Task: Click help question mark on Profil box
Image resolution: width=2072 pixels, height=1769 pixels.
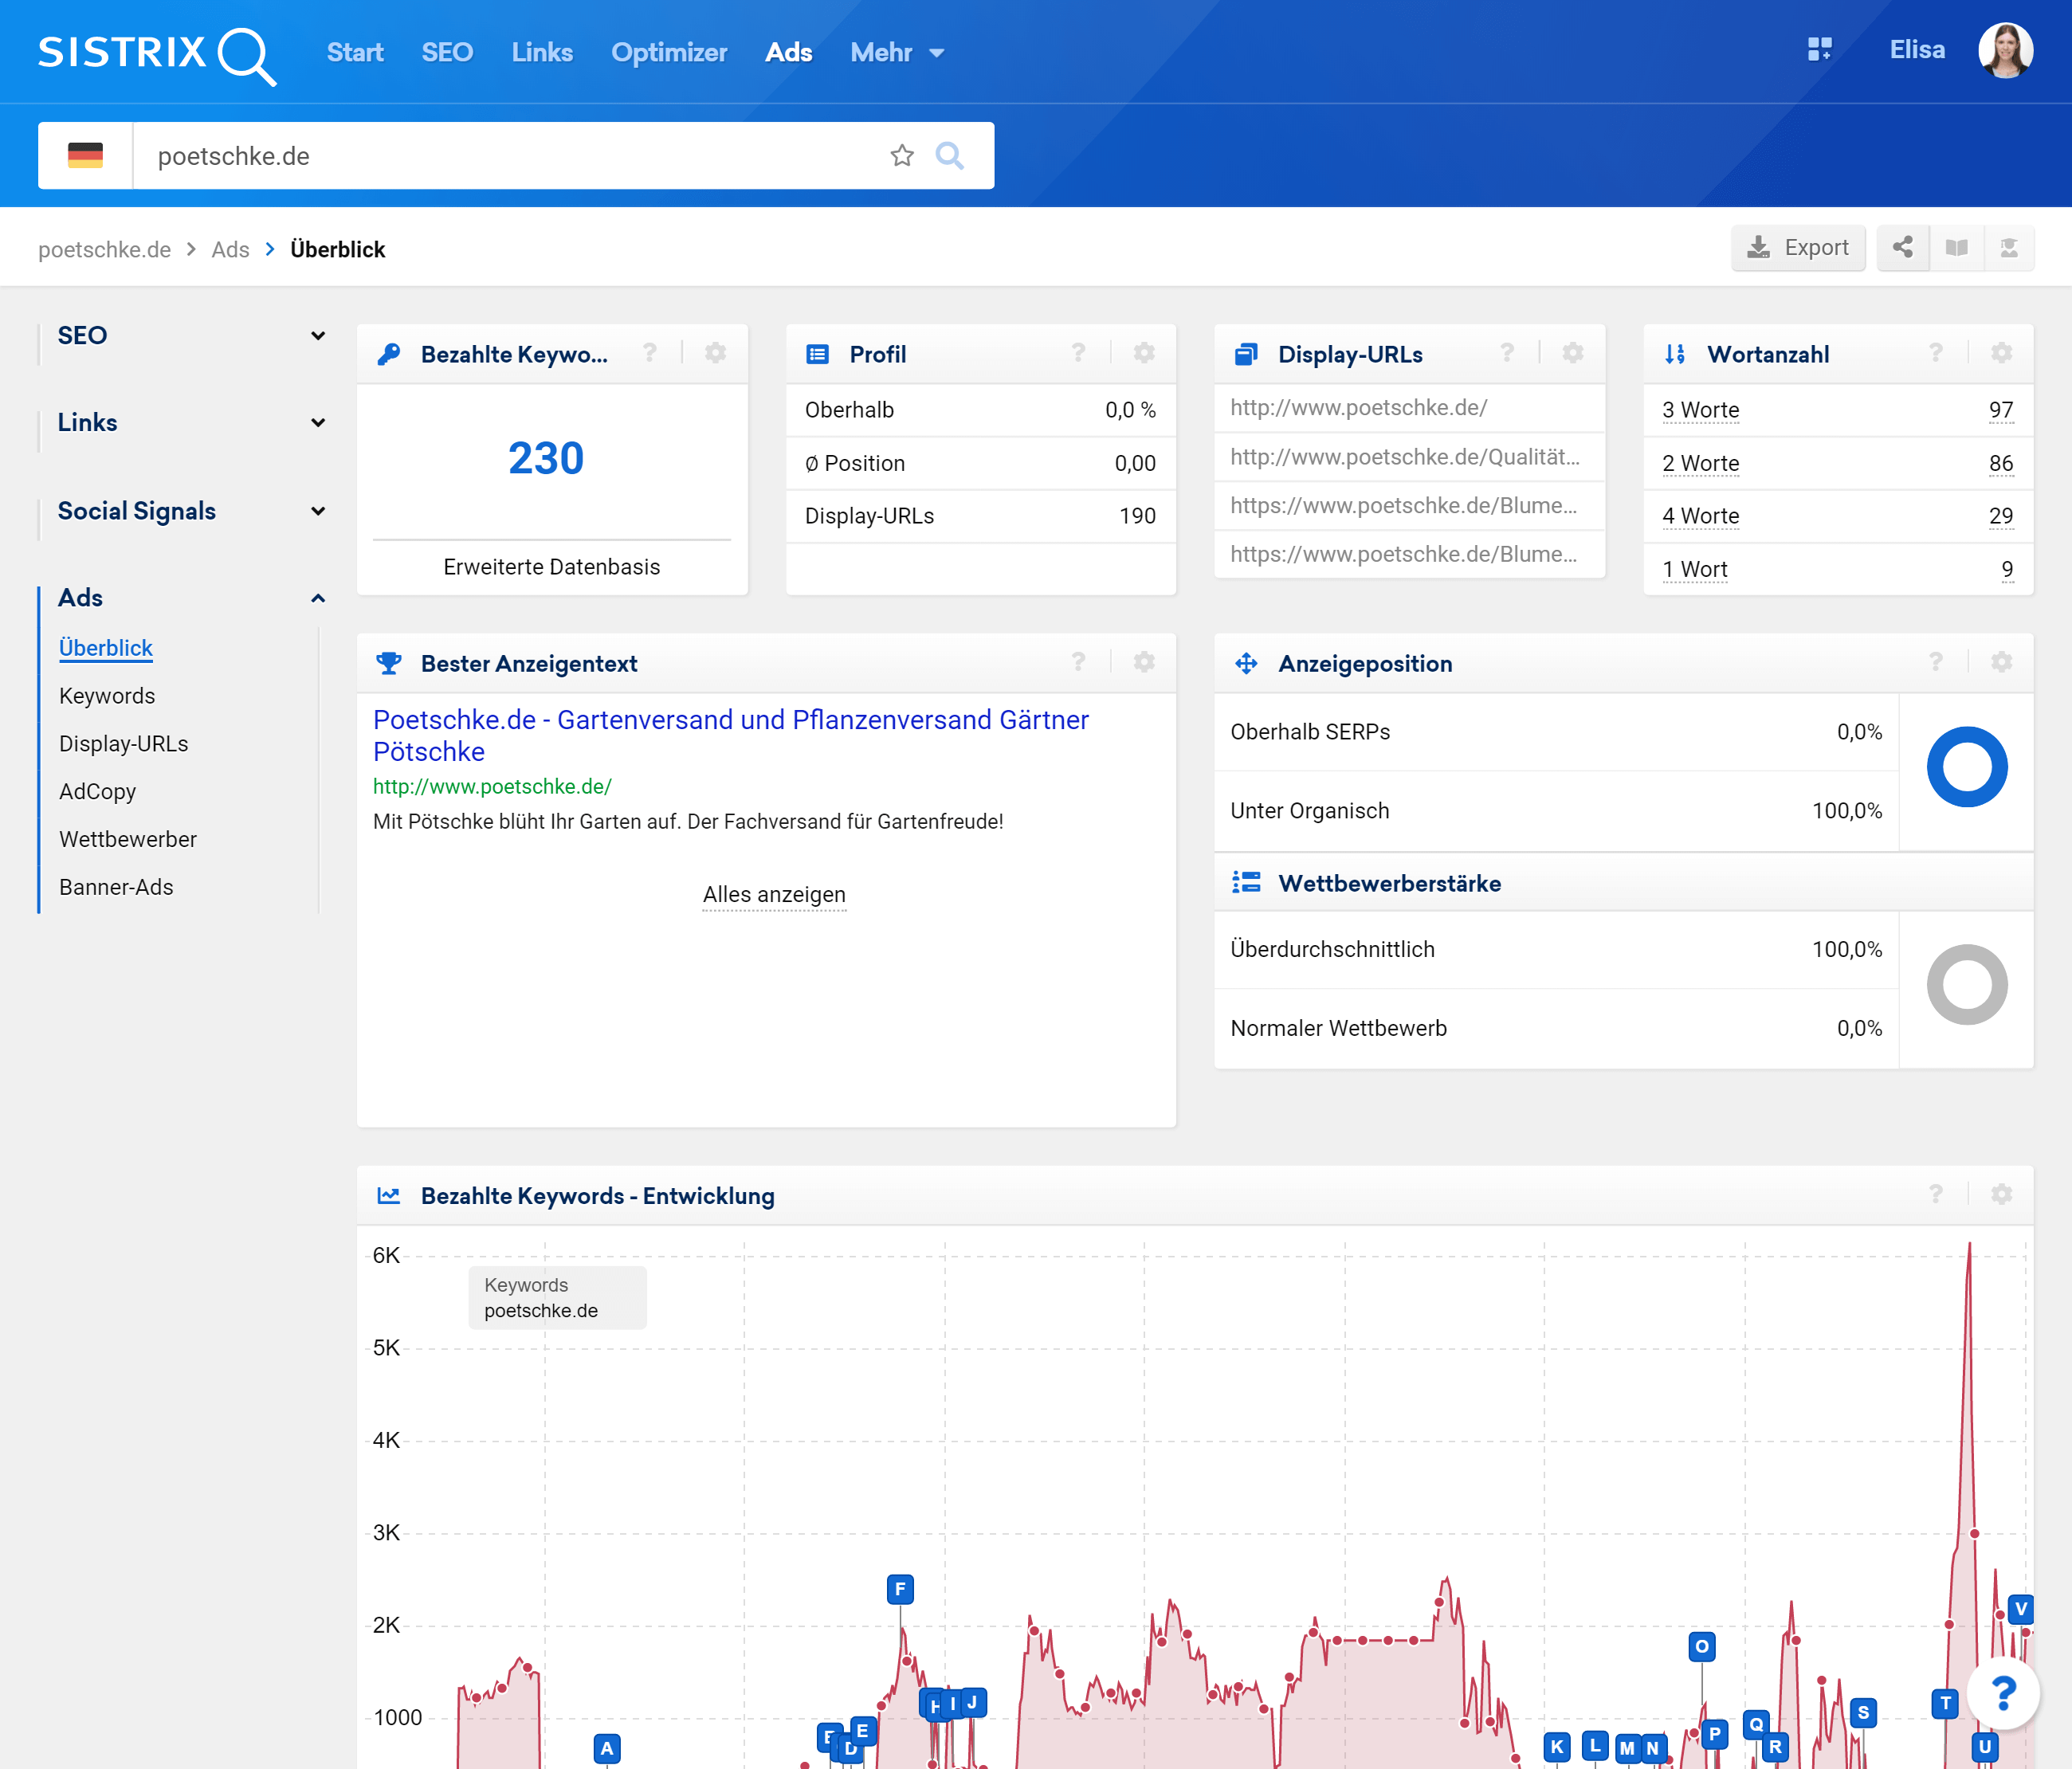Action: (1078, 353)
